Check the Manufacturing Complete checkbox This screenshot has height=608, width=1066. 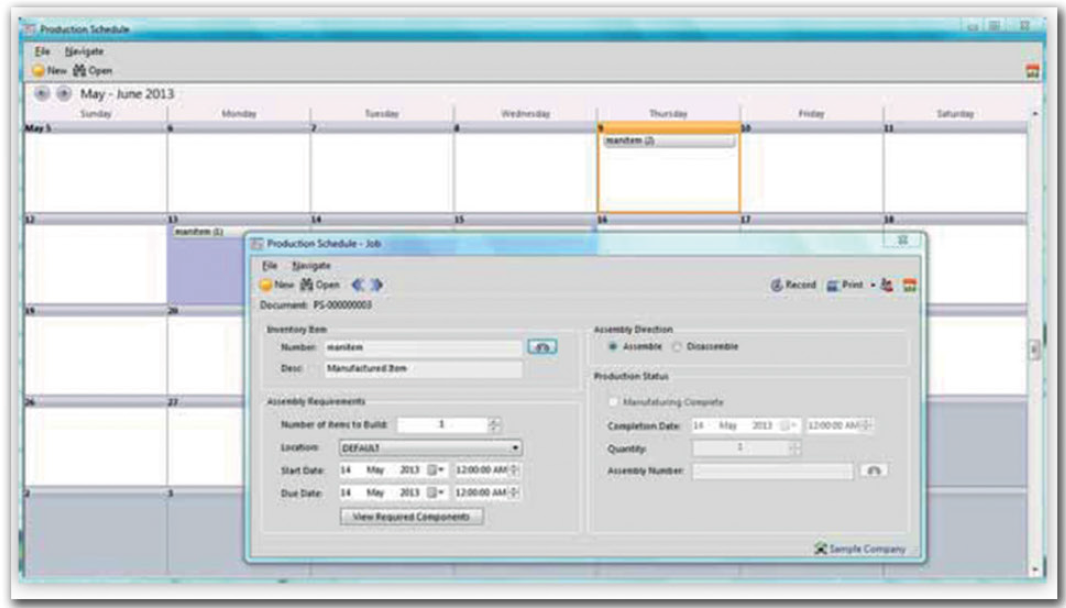point(613,402)
